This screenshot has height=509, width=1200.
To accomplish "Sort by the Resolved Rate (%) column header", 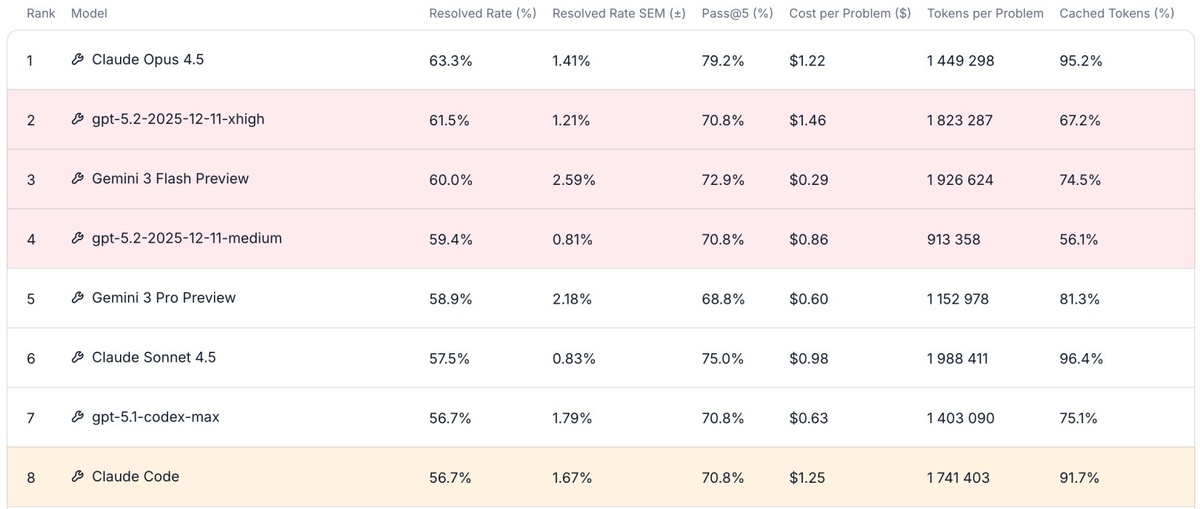I will click(x=482, y=14).
